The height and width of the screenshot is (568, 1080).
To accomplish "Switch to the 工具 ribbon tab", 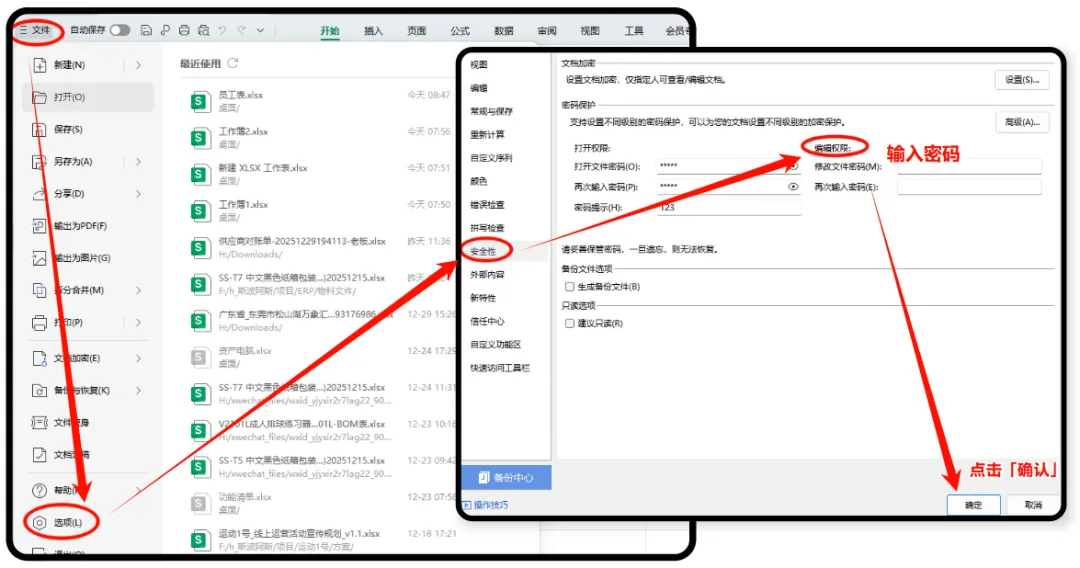I will (x=634, y=31).
